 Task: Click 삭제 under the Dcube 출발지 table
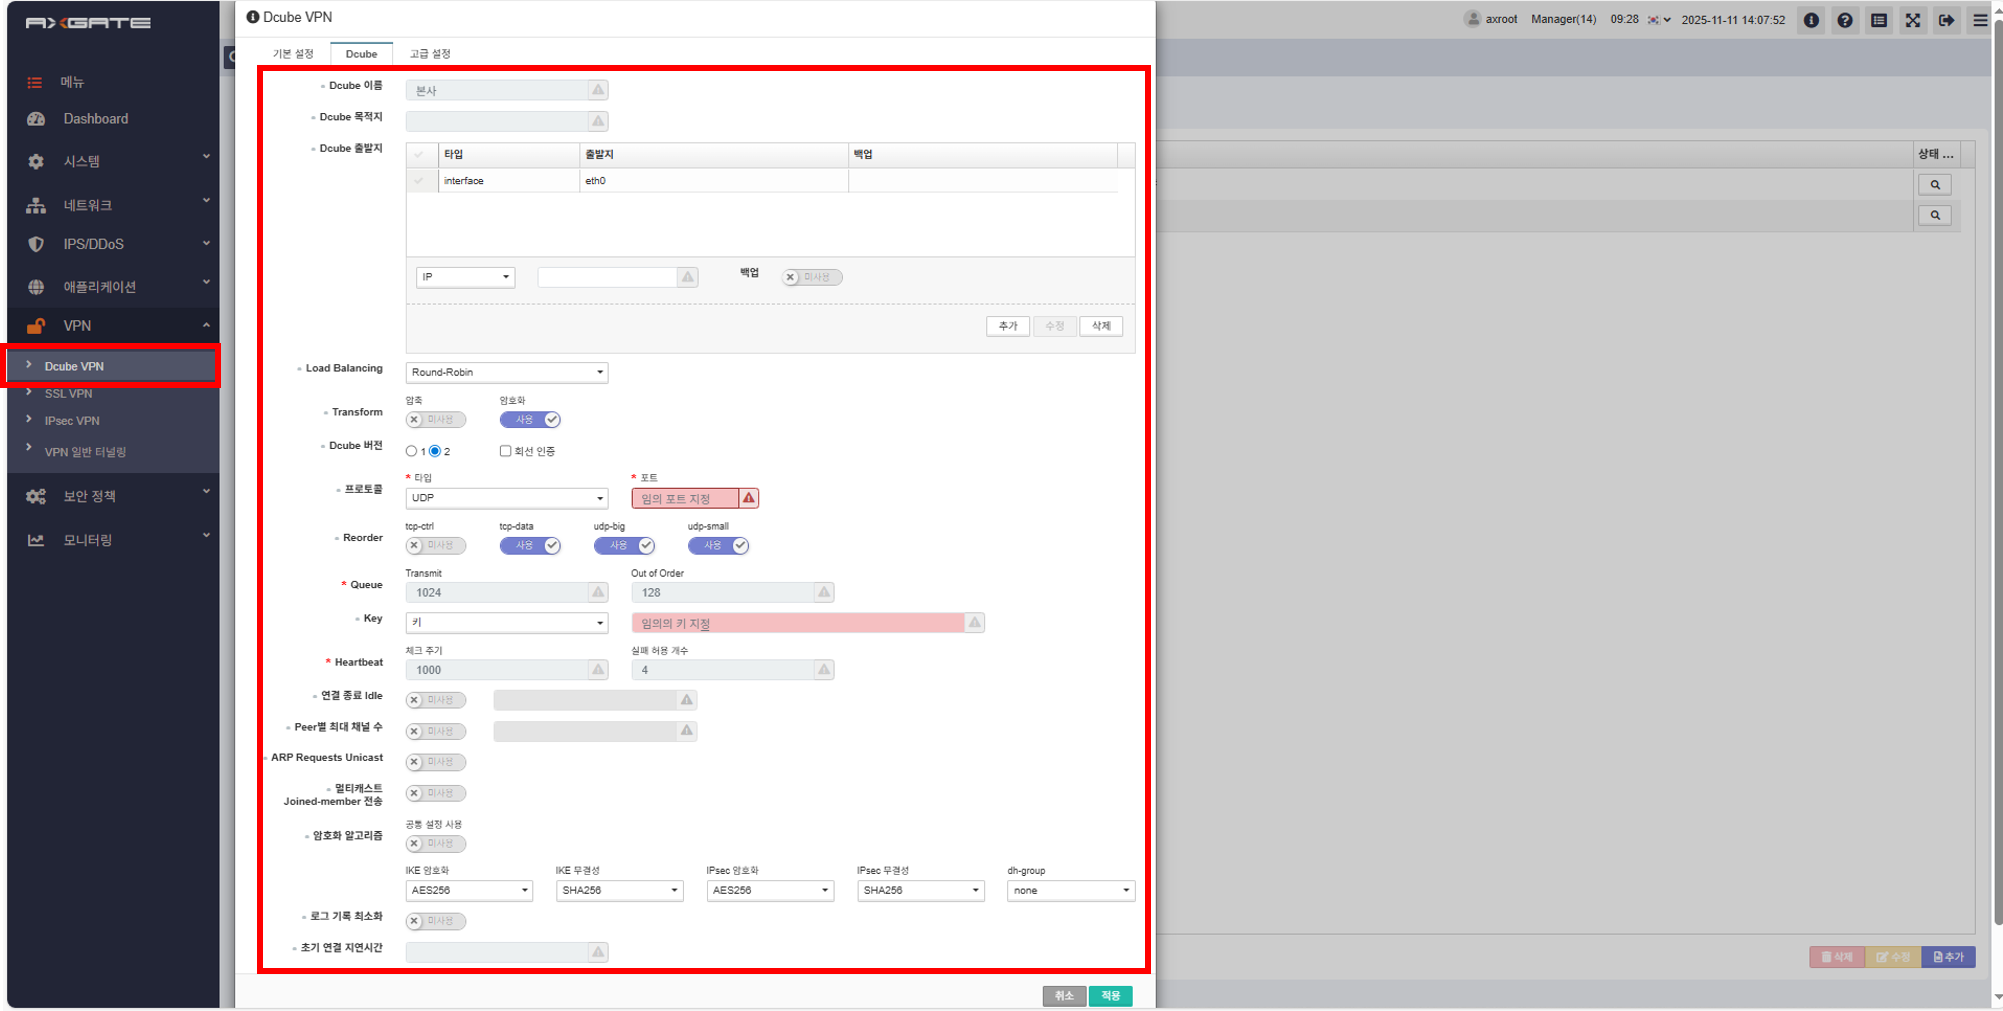(x=1101, y=326)
